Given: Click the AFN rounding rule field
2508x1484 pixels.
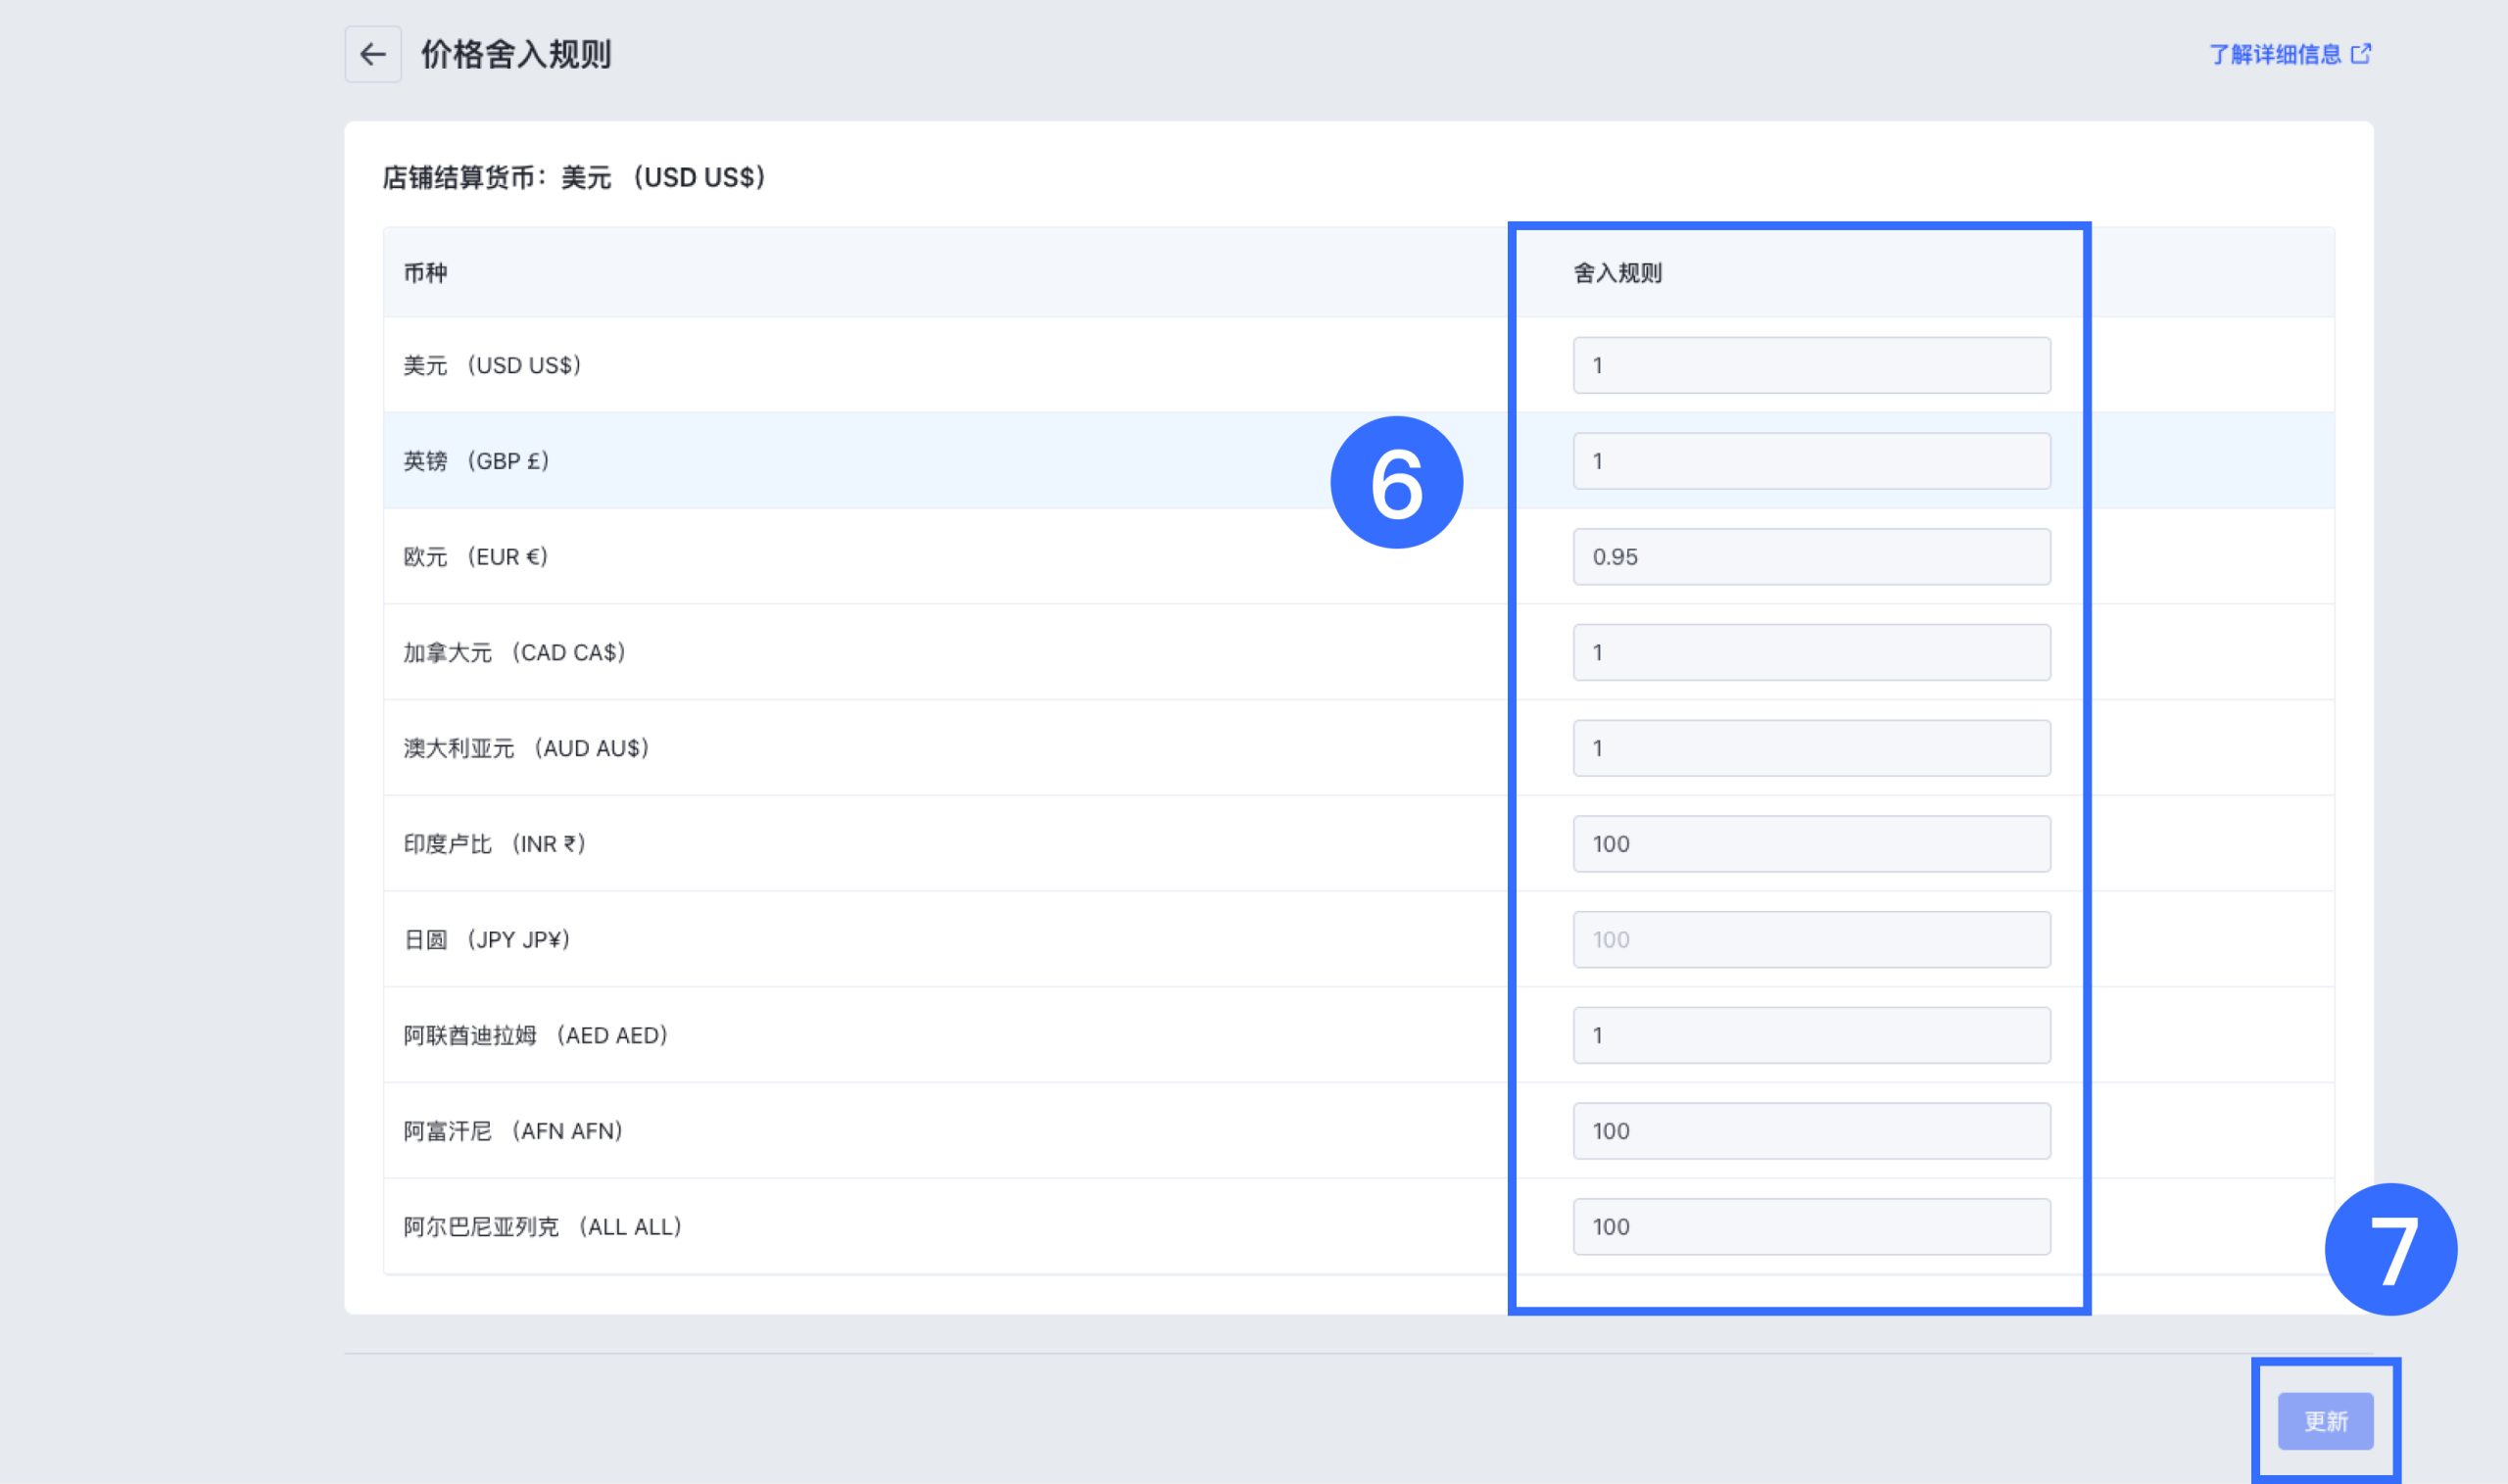Looking at the screenshot, I should (1811, 1131).
